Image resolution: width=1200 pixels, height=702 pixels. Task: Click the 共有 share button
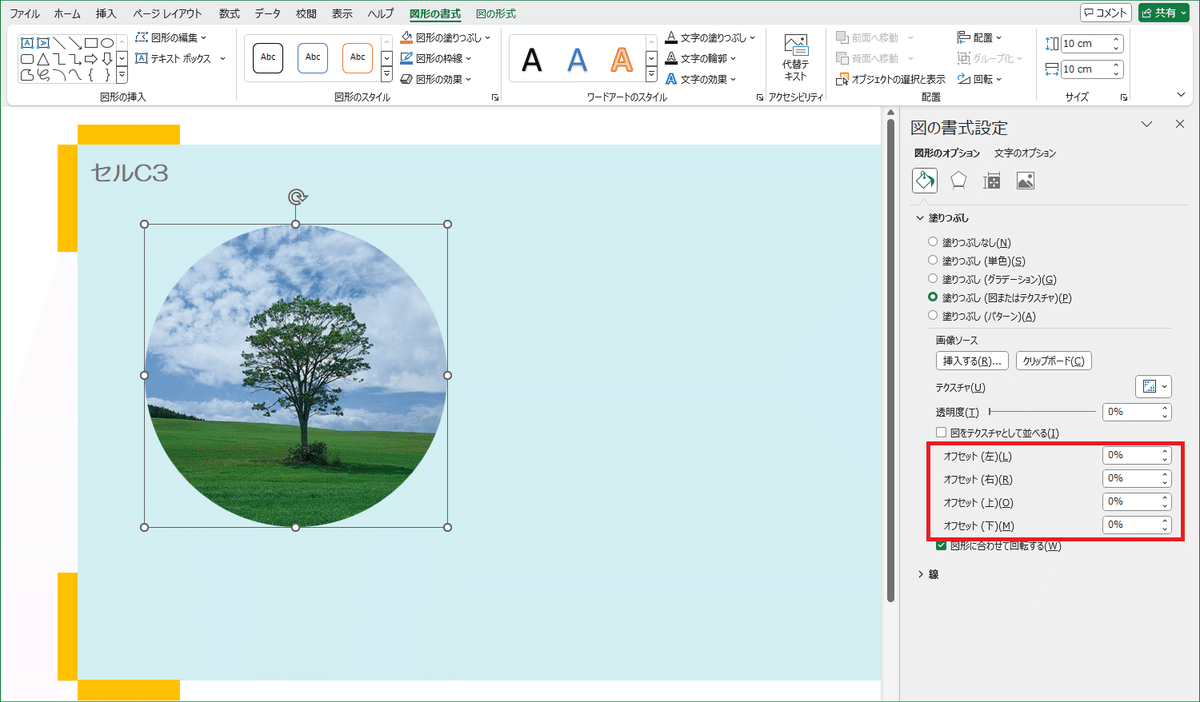click(x=1164, y=13)
